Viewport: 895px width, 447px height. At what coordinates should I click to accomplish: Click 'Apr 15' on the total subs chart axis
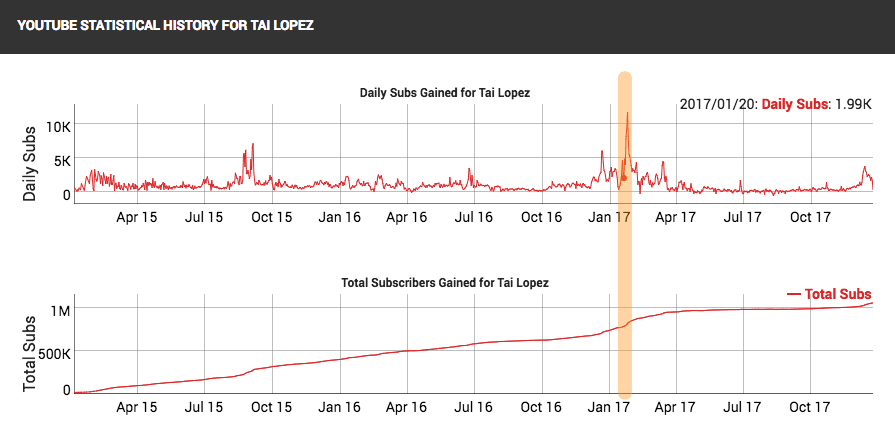(x=136, y=408)
